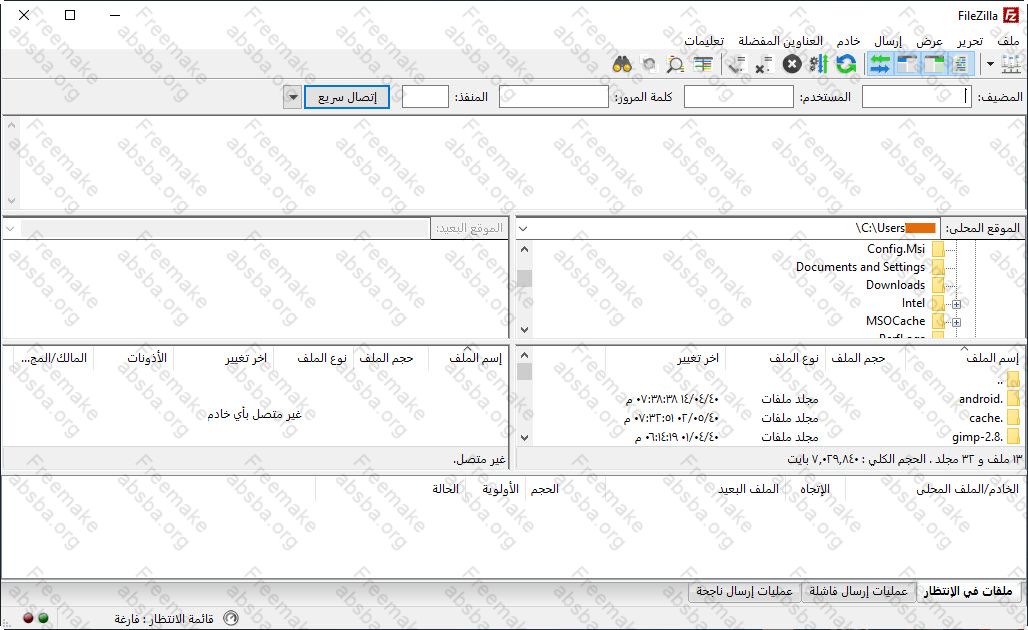
Task: Focus the كلمة المرور password field
Action: pos(554,97)
